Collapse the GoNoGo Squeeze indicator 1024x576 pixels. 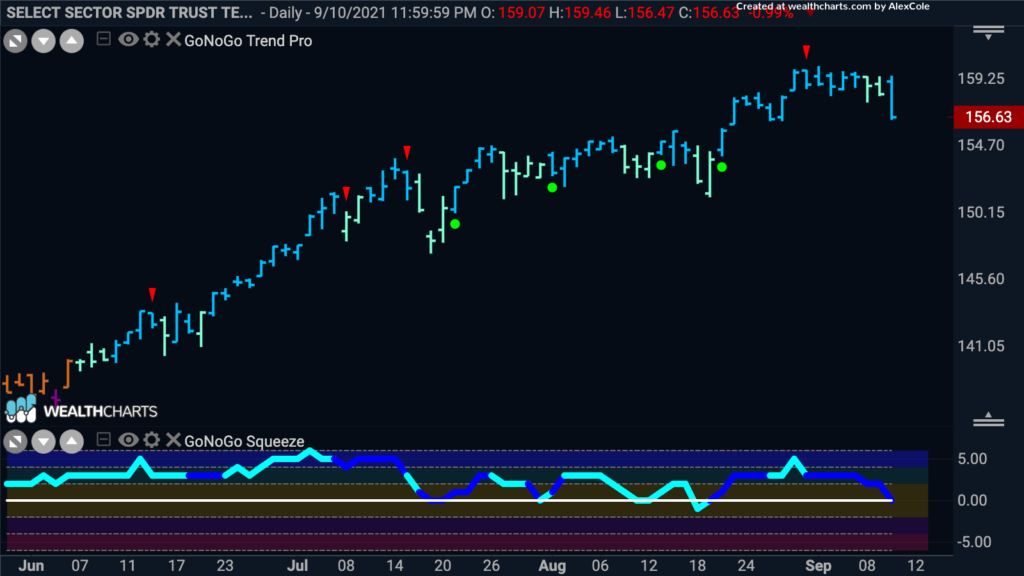click(103, 440)
